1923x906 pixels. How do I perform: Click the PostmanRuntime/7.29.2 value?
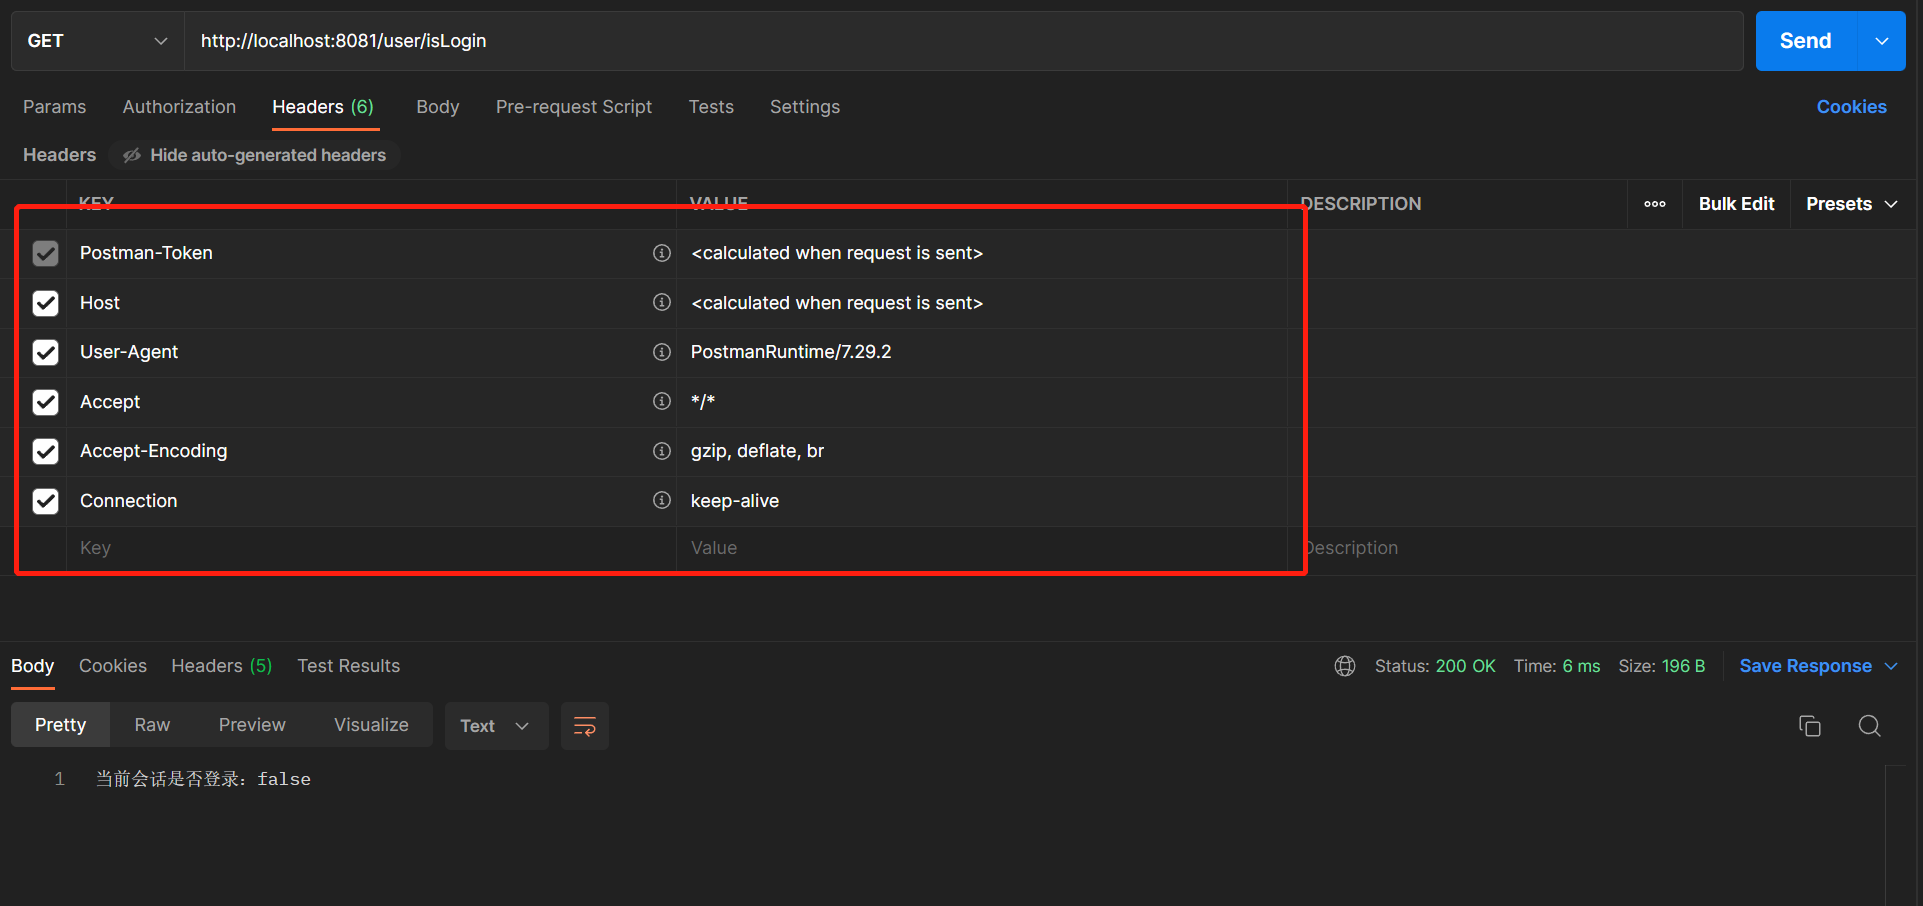click(791, 352)
